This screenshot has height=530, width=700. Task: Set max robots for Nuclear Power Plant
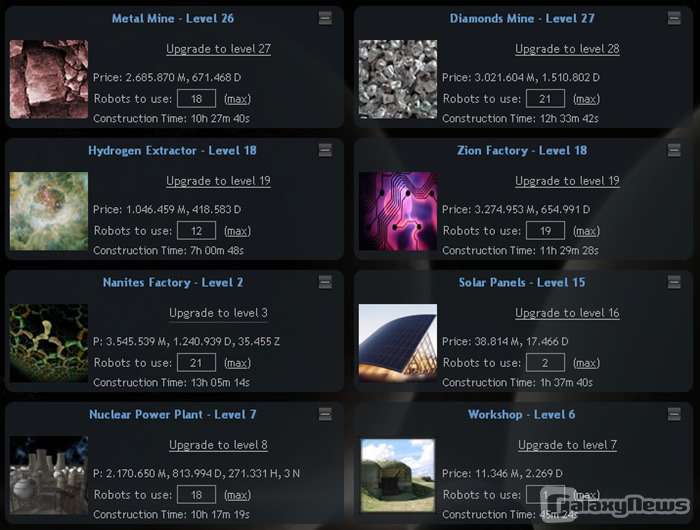(x=238, y=495)
